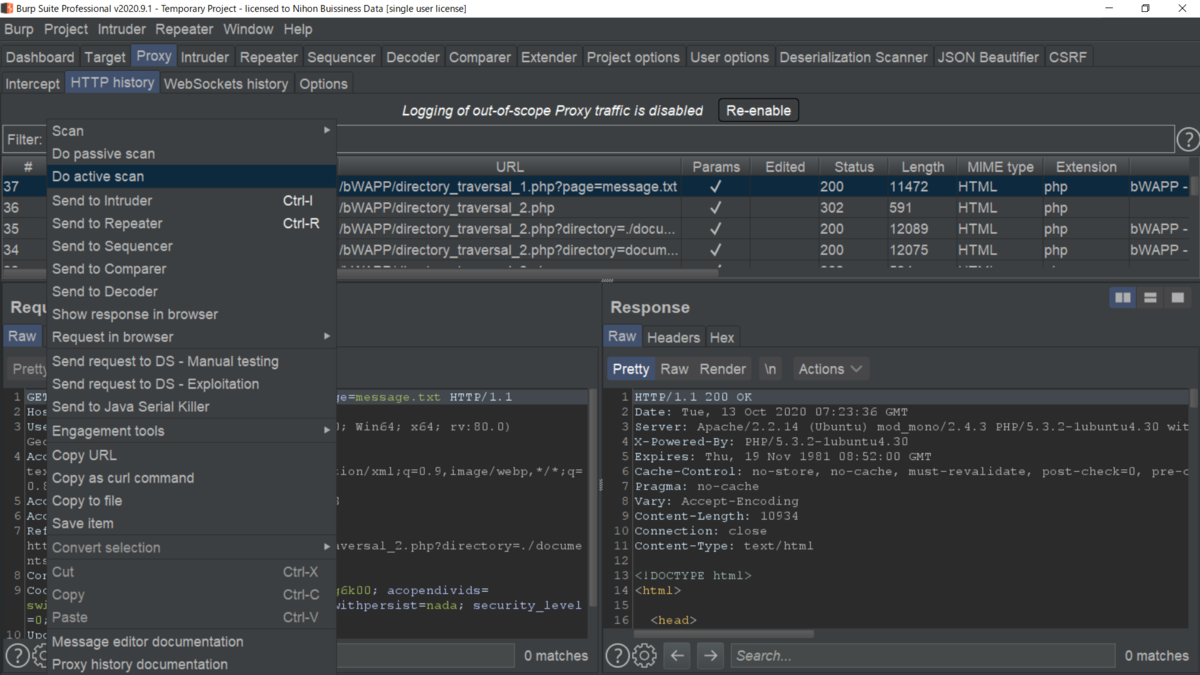This screenshot has height=675, width=1200.
Task: Open response search settings gear icon
Action: coord(645,656)
